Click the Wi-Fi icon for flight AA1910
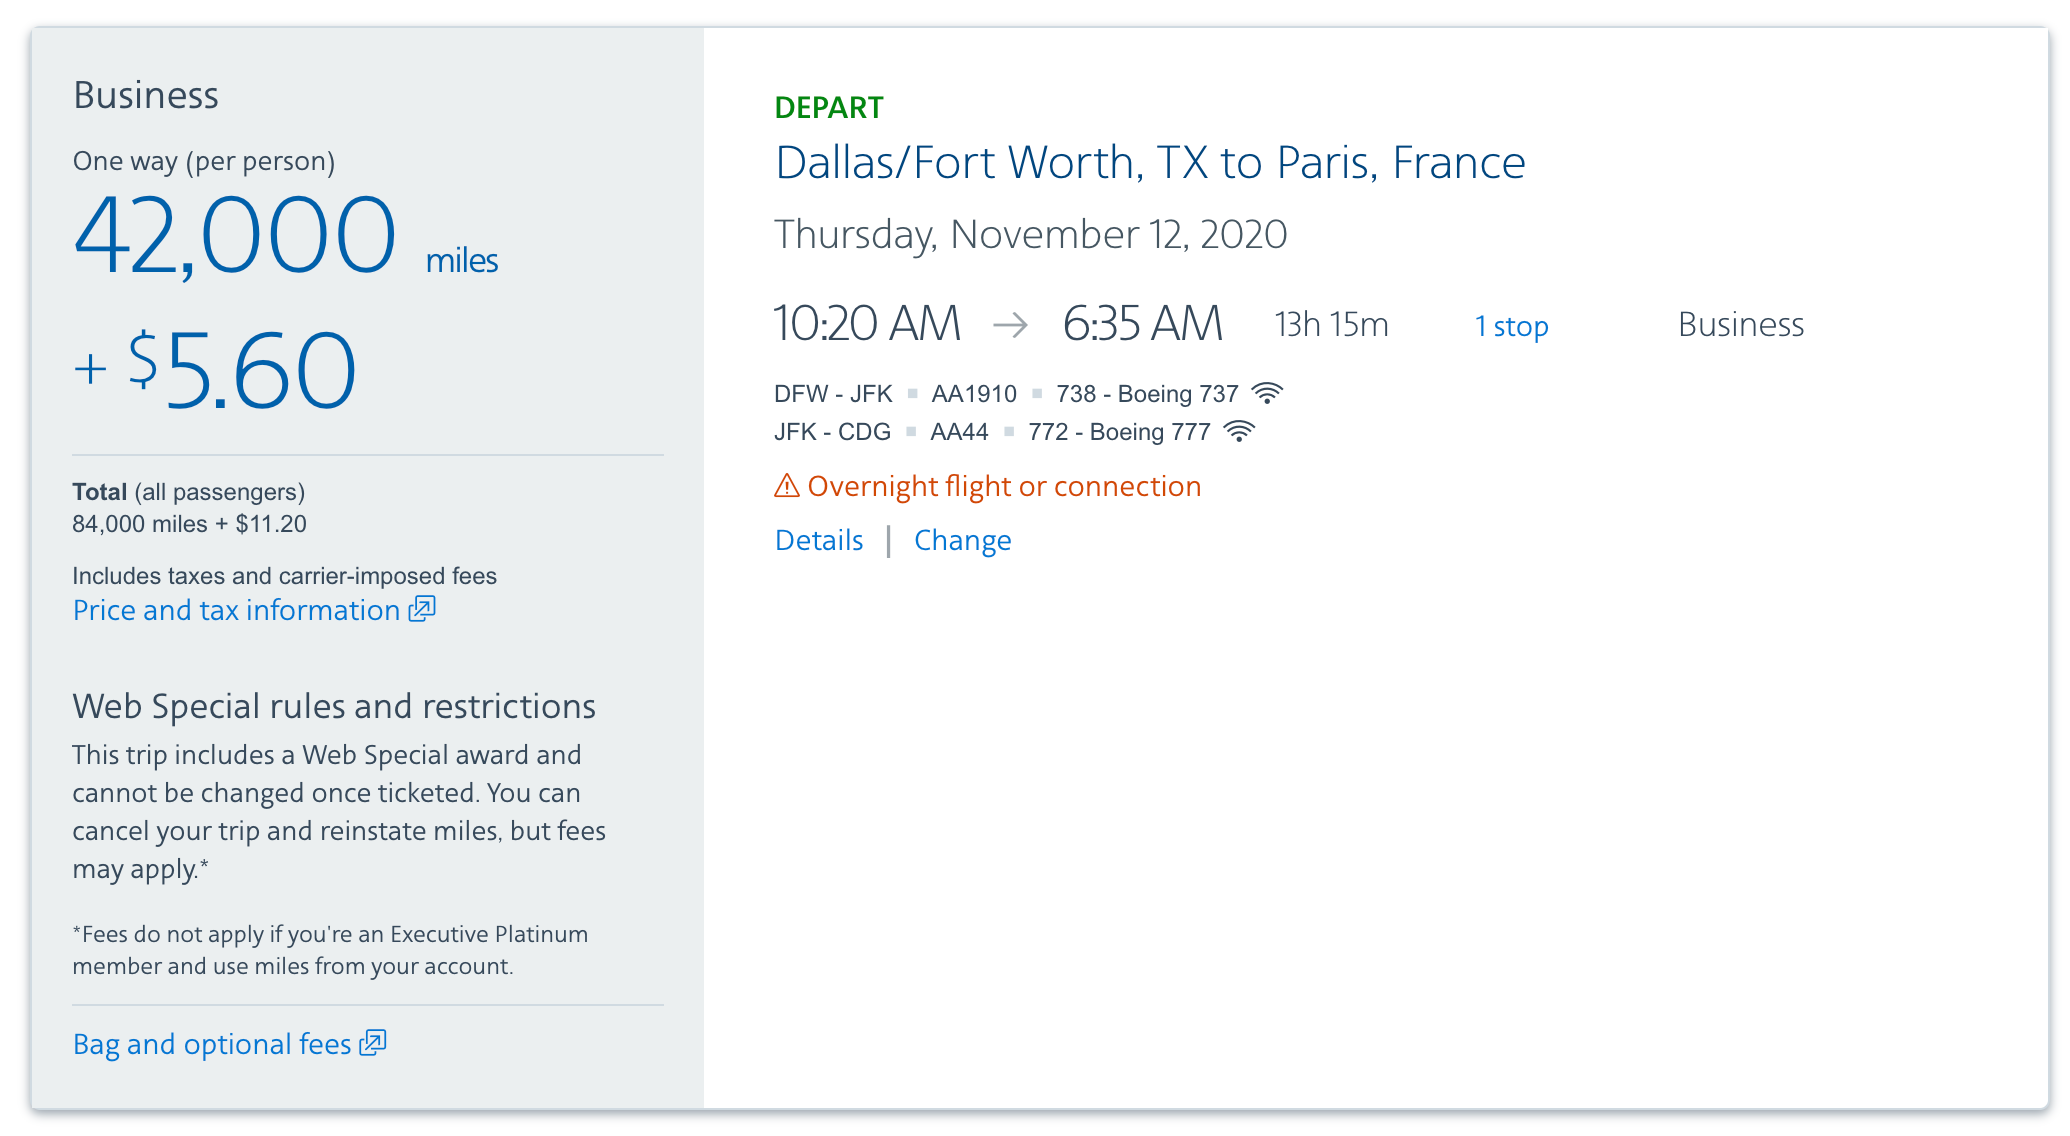The width and height of the screenshot is (2070, 1136). pos(1267,394)
